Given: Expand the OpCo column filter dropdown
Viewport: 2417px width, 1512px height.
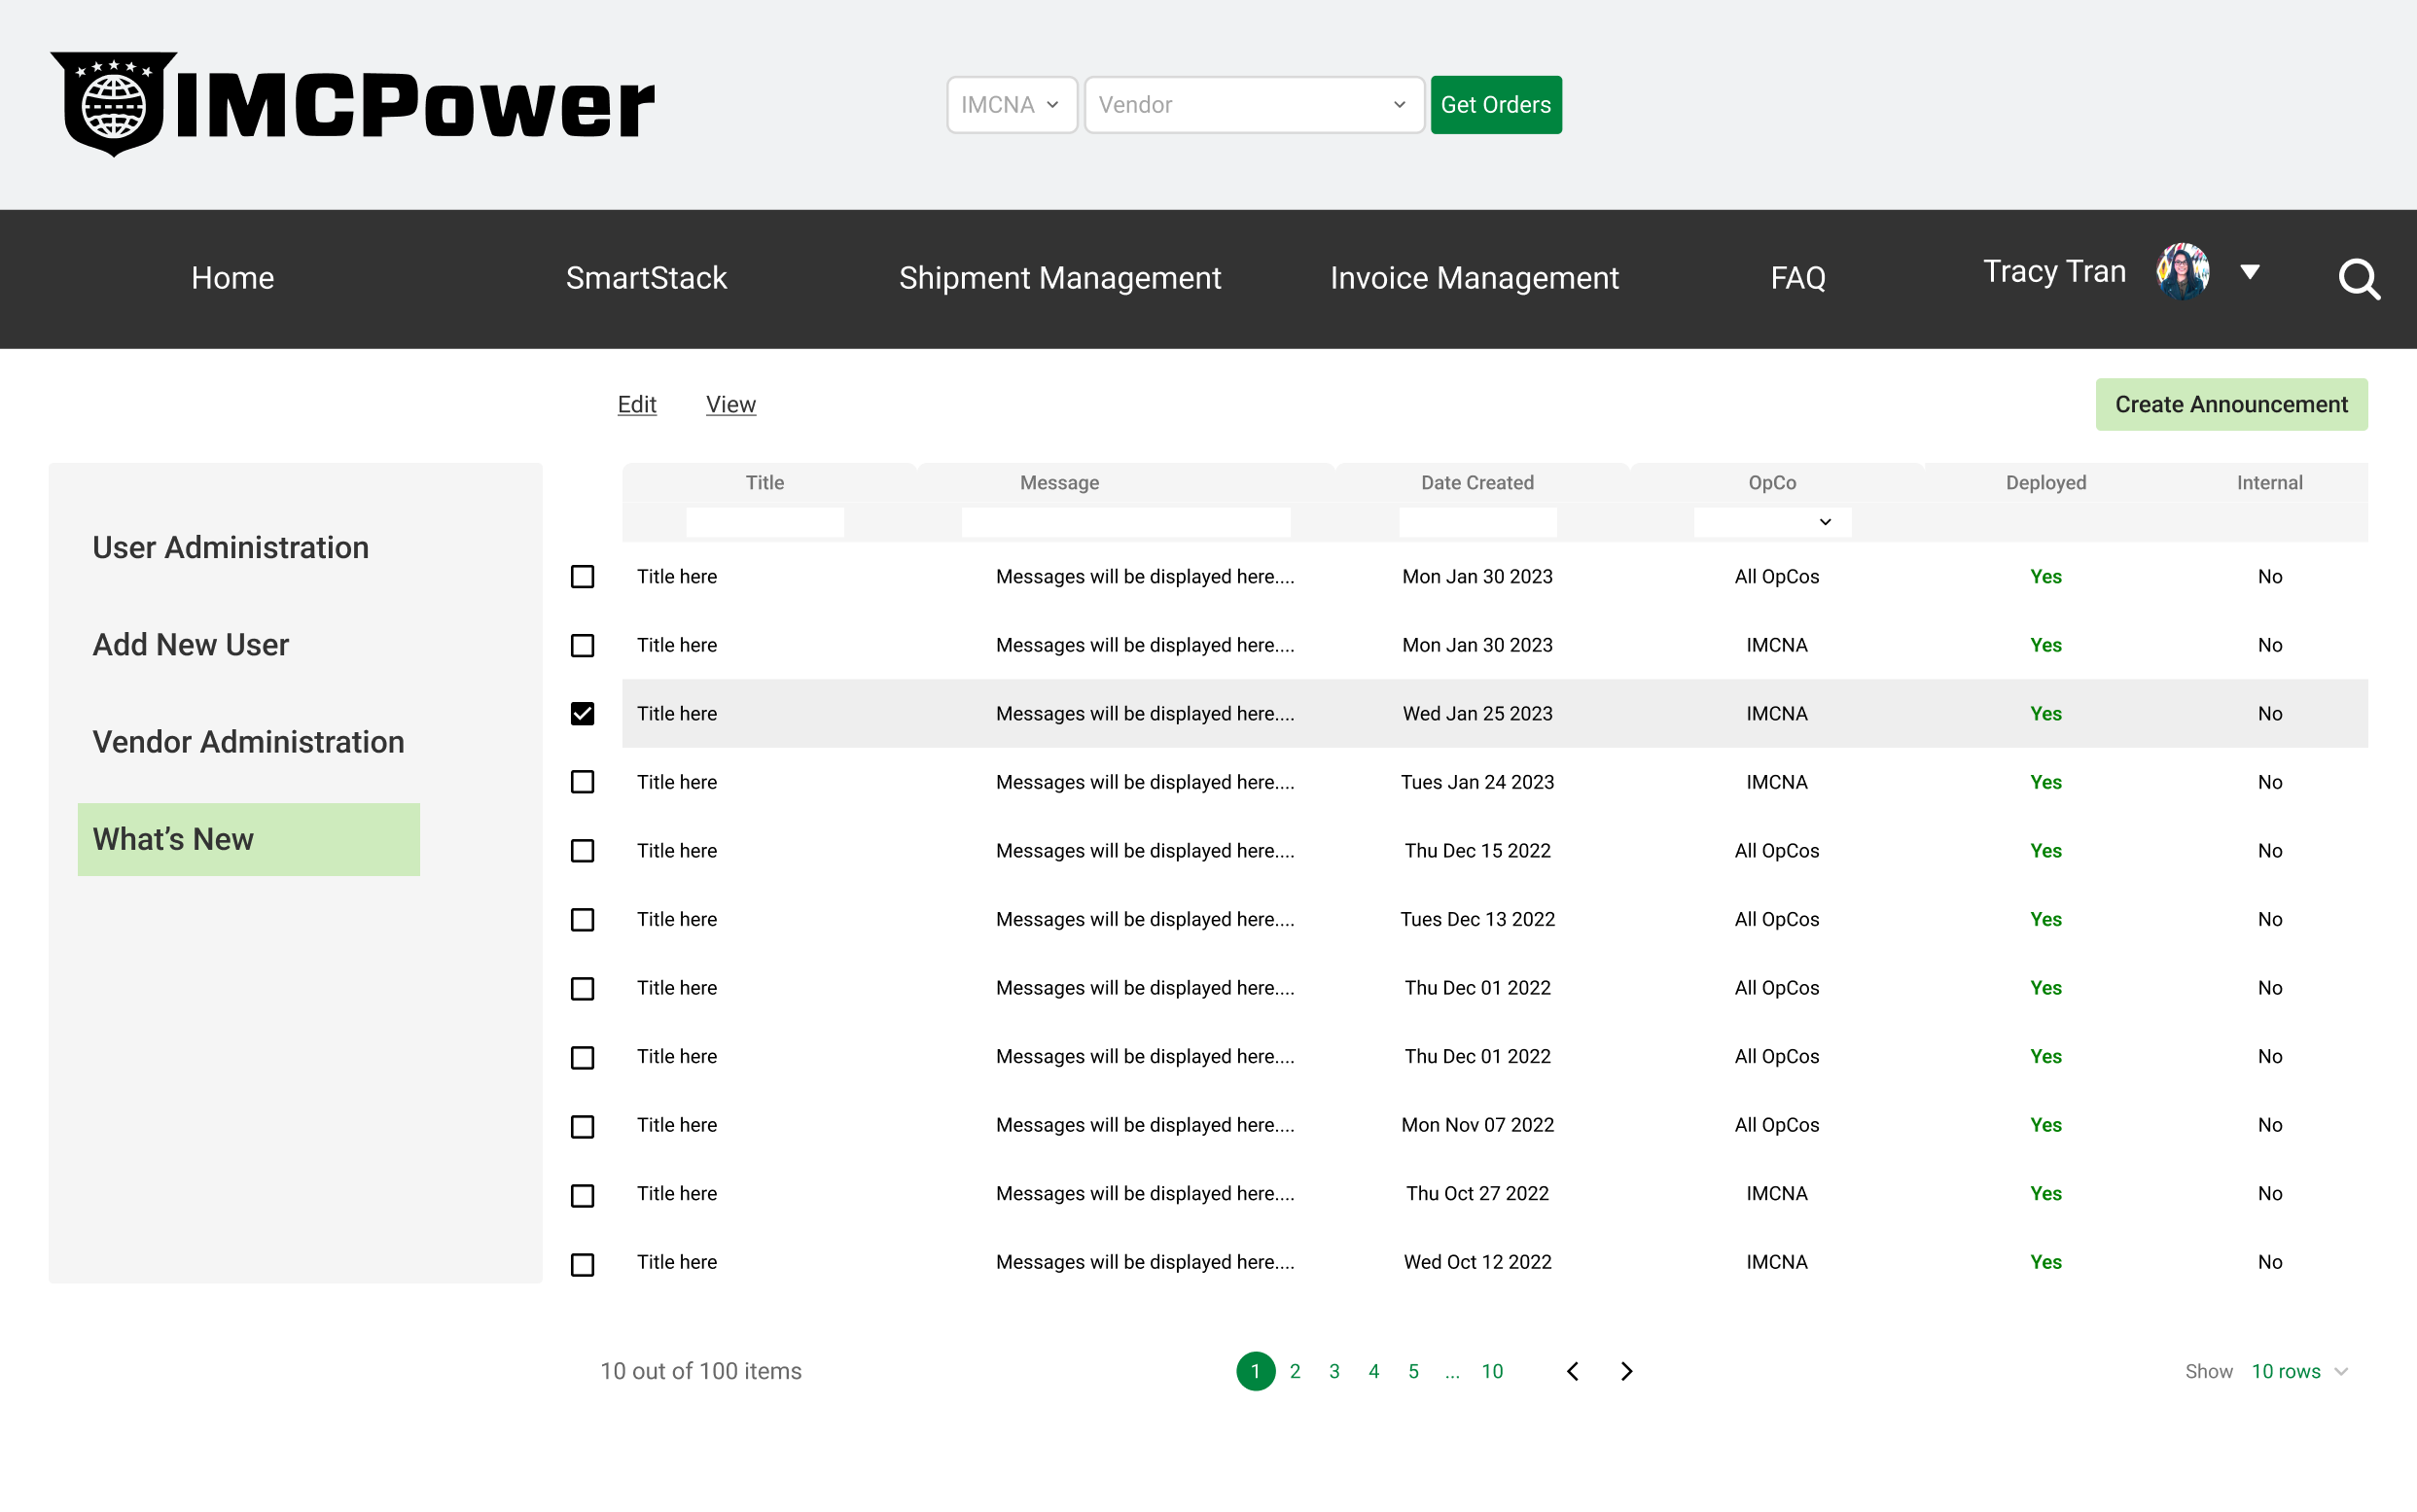Looking at the screenshot, I should pos(1771,522).
